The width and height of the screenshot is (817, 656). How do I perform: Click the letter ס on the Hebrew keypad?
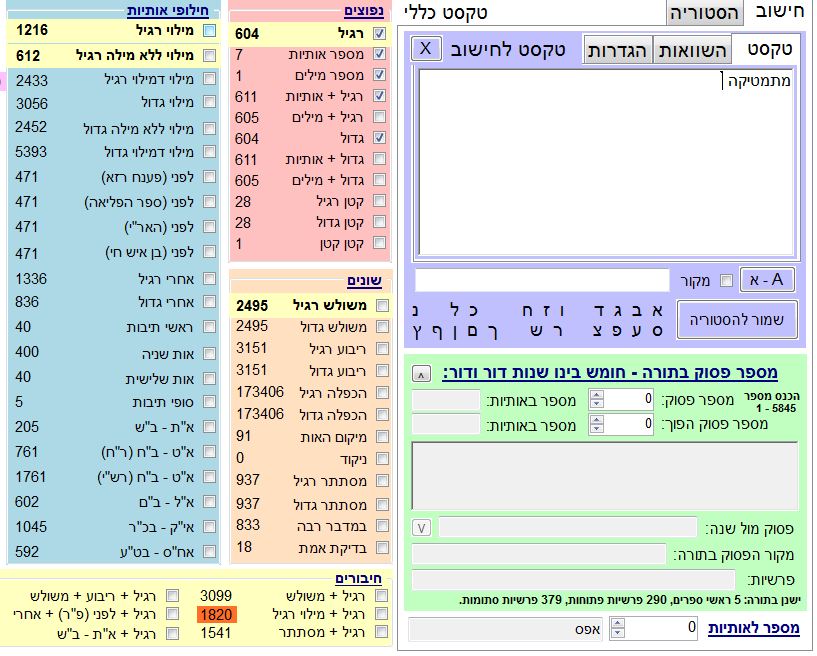pos(655,330)
